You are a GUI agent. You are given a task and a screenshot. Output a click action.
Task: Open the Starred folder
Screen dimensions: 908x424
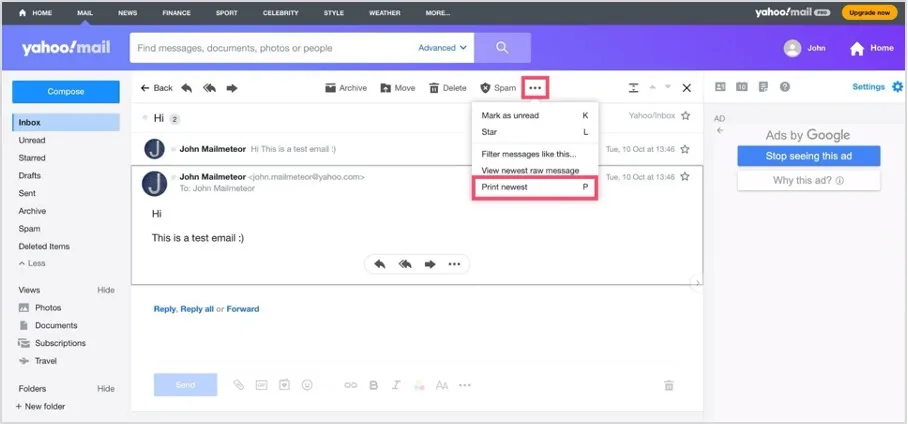[x=32, y=158]
